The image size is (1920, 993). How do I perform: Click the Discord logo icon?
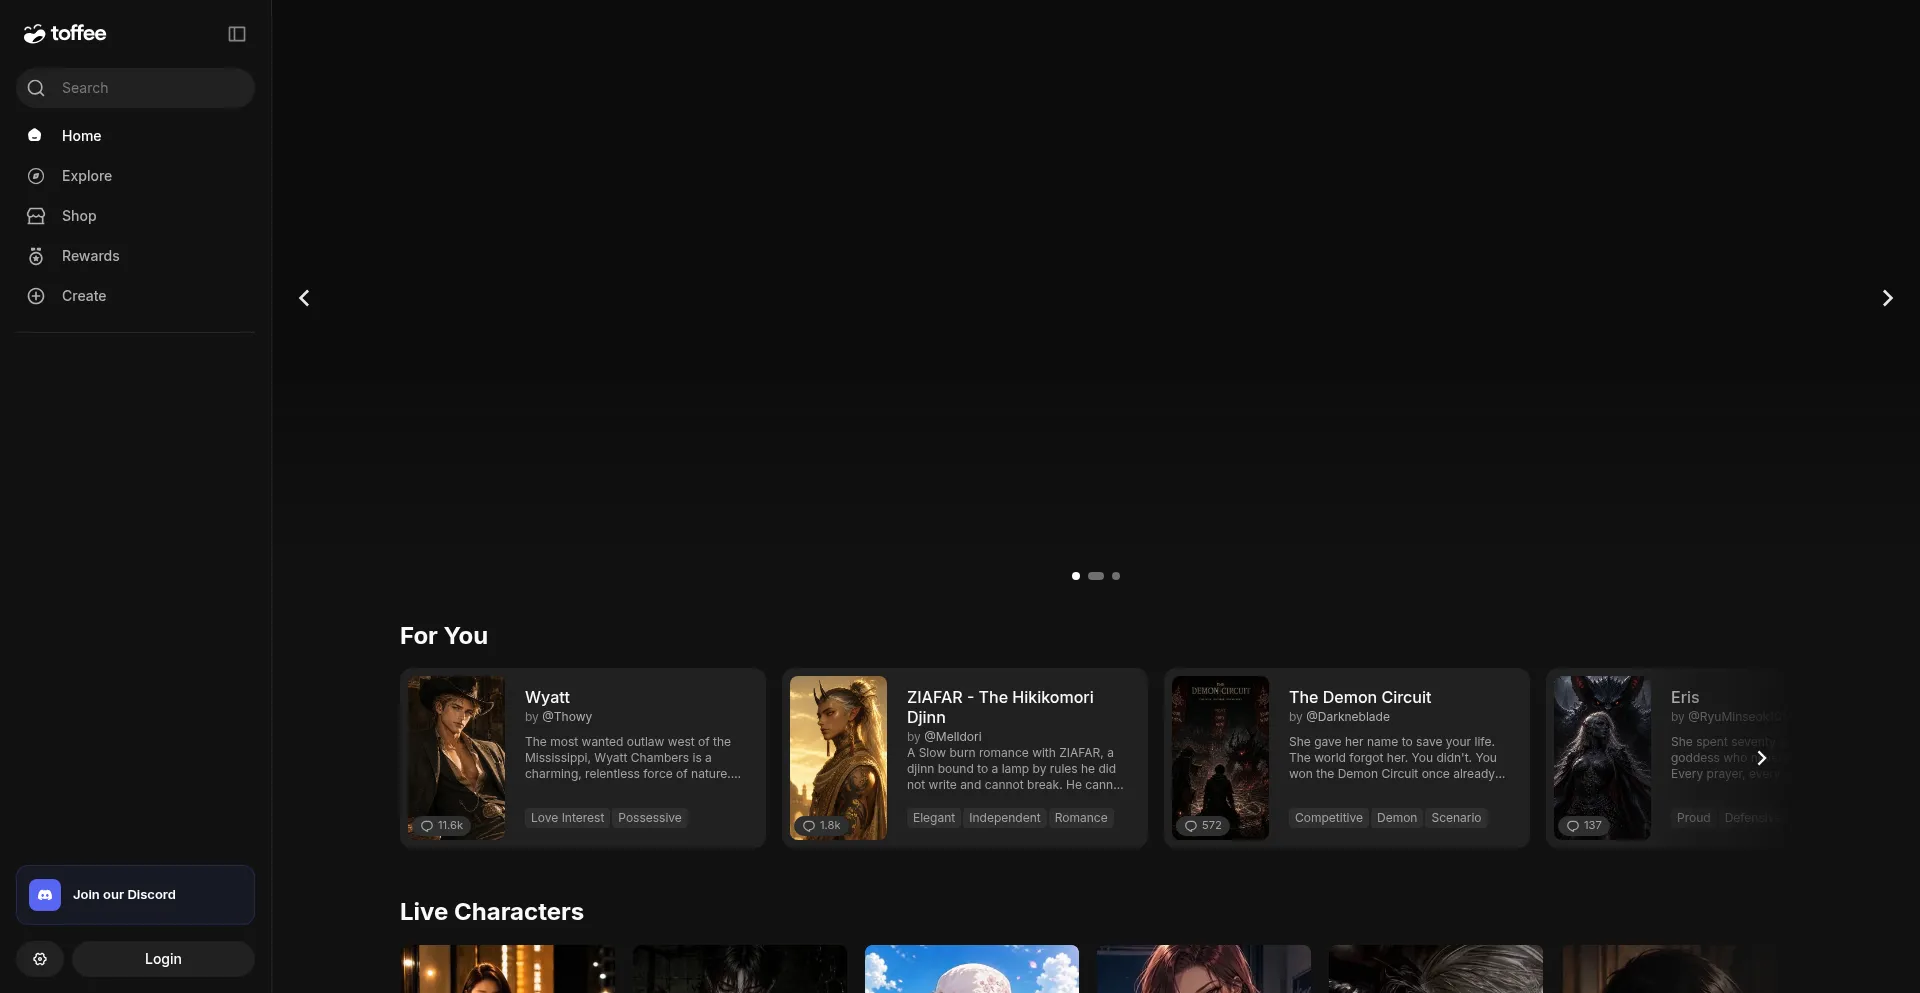tap(45, 895)
